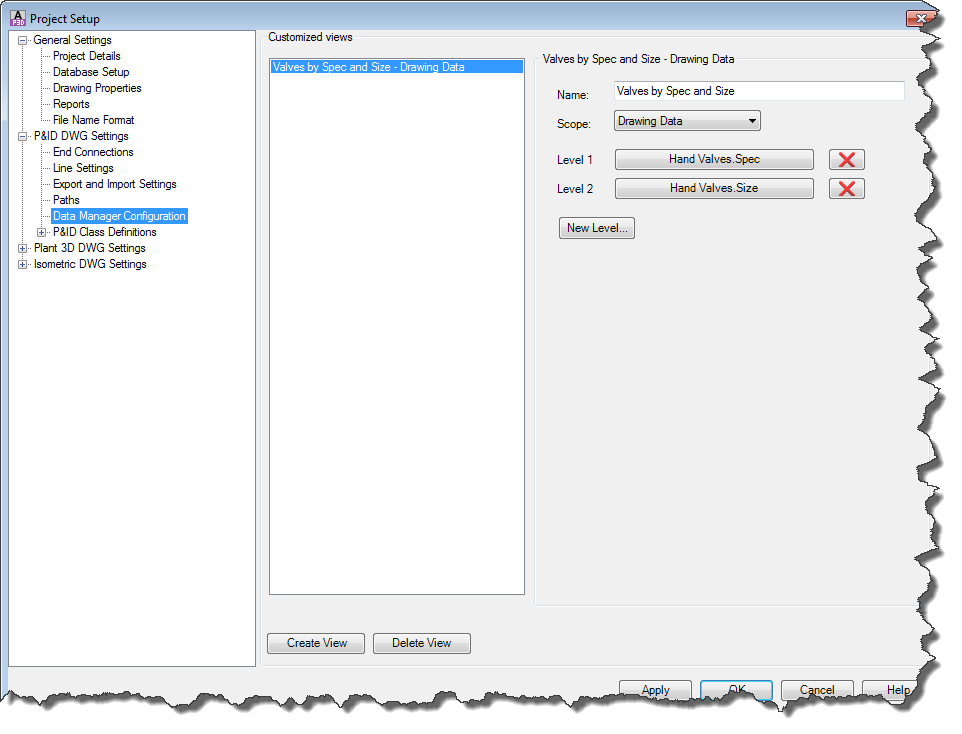962x734 pixels.
Task: Expand Isometric DWG Settings node
Action: (23, 265)
